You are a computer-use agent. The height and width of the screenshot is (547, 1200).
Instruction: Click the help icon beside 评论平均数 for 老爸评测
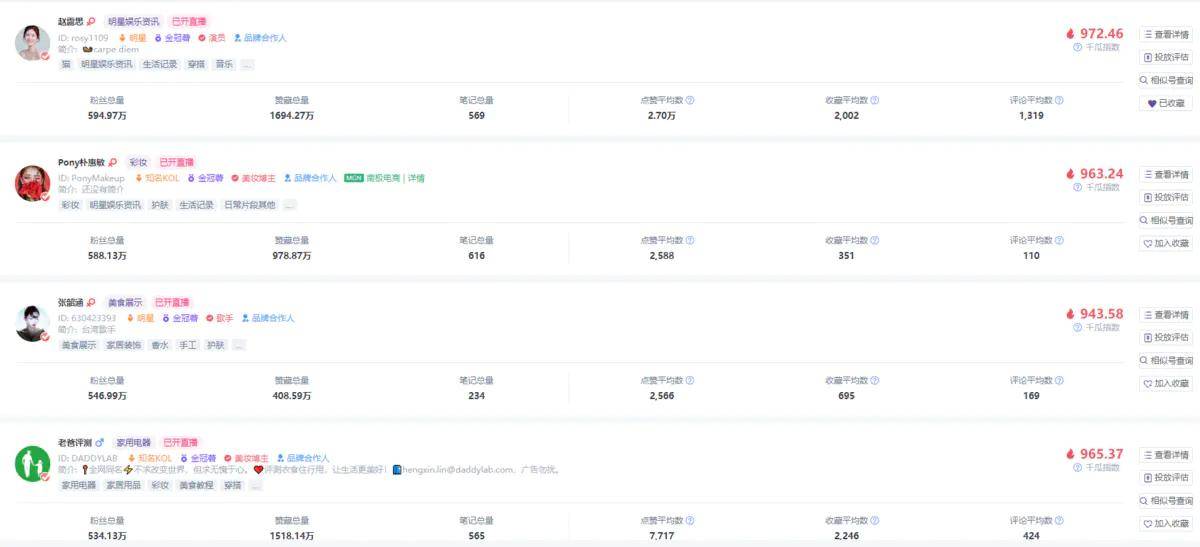(x=1059, y=520)
